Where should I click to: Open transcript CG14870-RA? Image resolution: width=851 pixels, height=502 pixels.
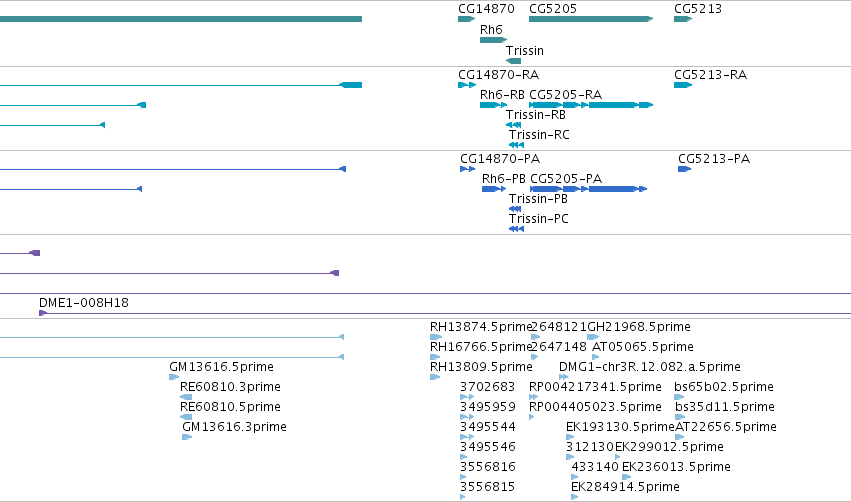point(498,75)
